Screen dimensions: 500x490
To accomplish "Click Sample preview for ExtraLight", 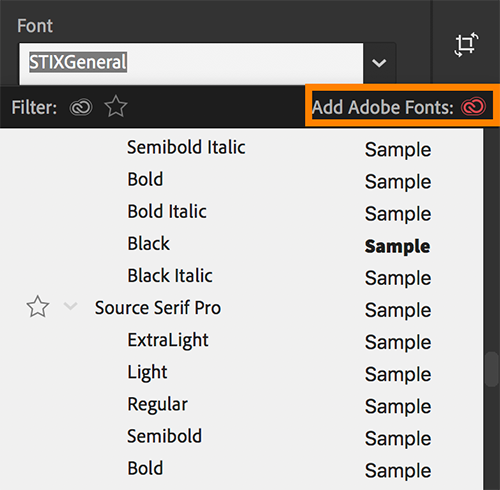I will click(x=398, y=343).
